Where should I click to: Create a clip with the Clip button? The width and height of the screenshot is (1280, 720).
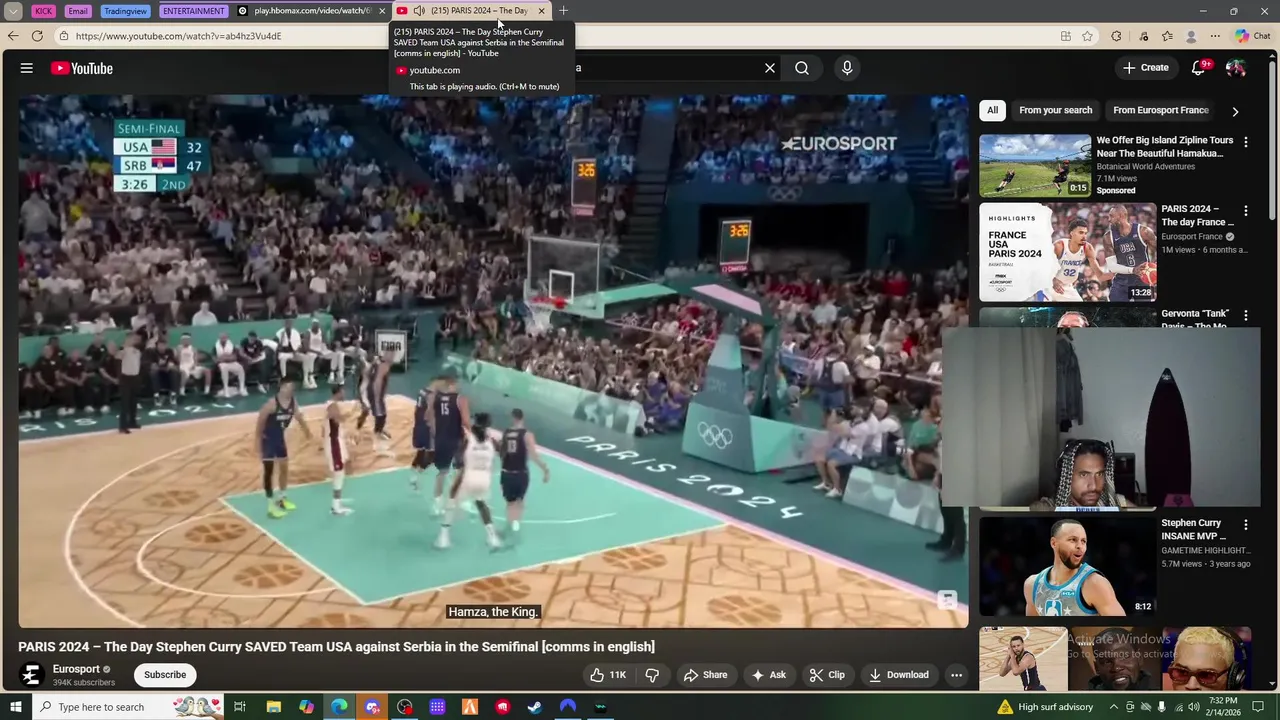coord(827,675)
